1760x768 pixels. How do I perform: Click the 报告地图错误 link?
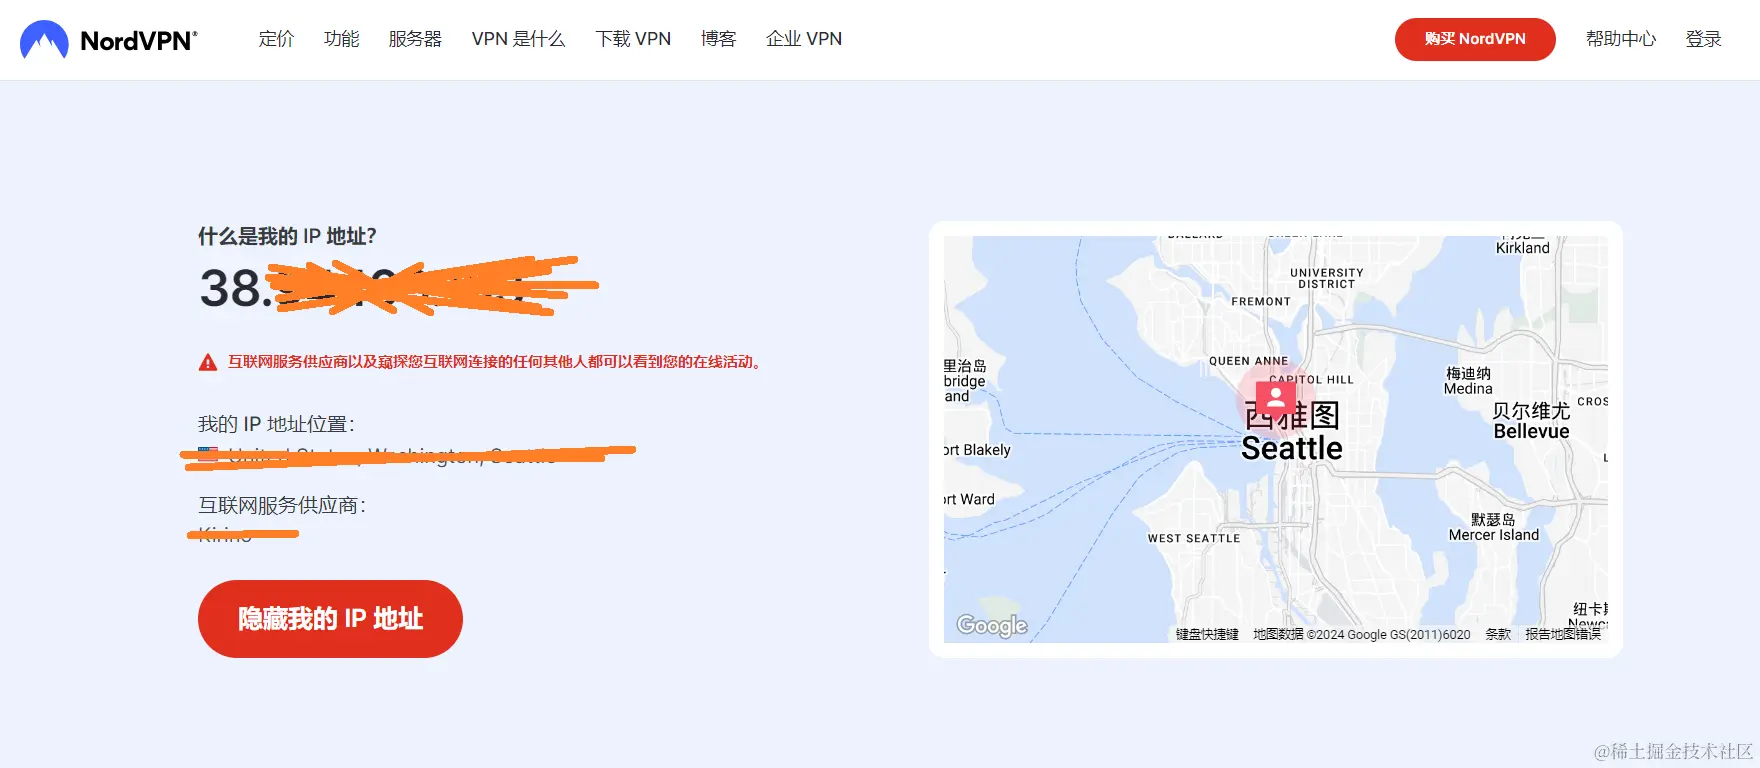click(1563, 634)
